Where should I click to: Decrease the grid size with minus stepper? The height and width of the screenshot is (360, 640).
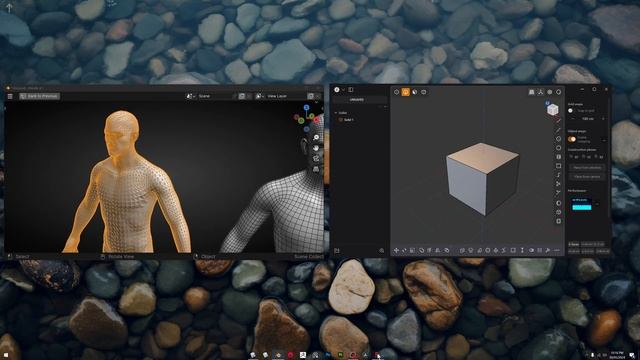tap(572, 119)
